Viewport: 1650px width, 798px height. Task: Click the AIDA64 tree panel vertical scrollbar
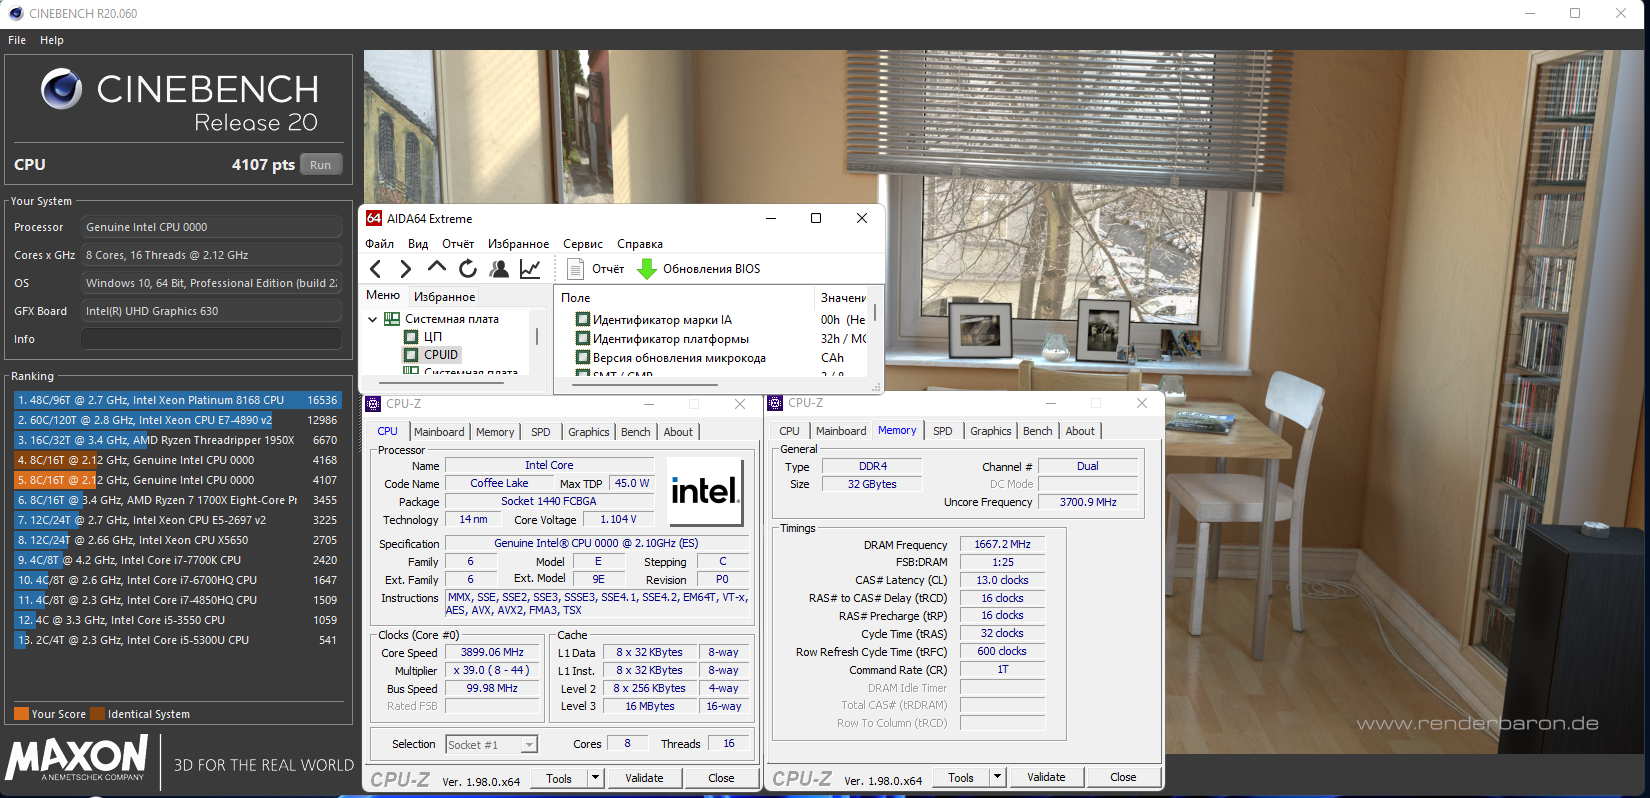(x=538, y=337)
